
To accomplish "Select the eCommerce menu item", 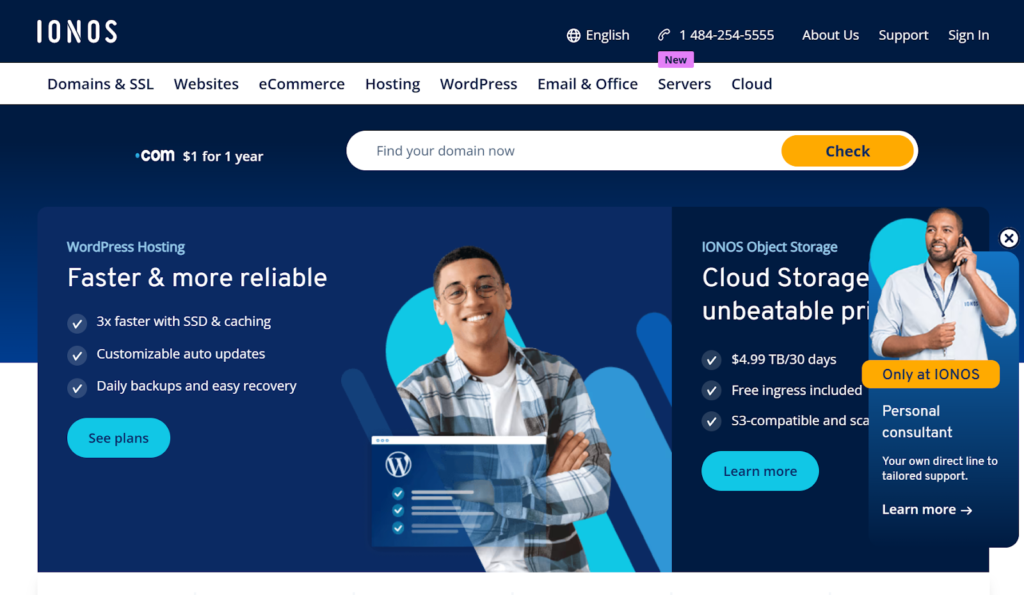I will coord(301,84).
